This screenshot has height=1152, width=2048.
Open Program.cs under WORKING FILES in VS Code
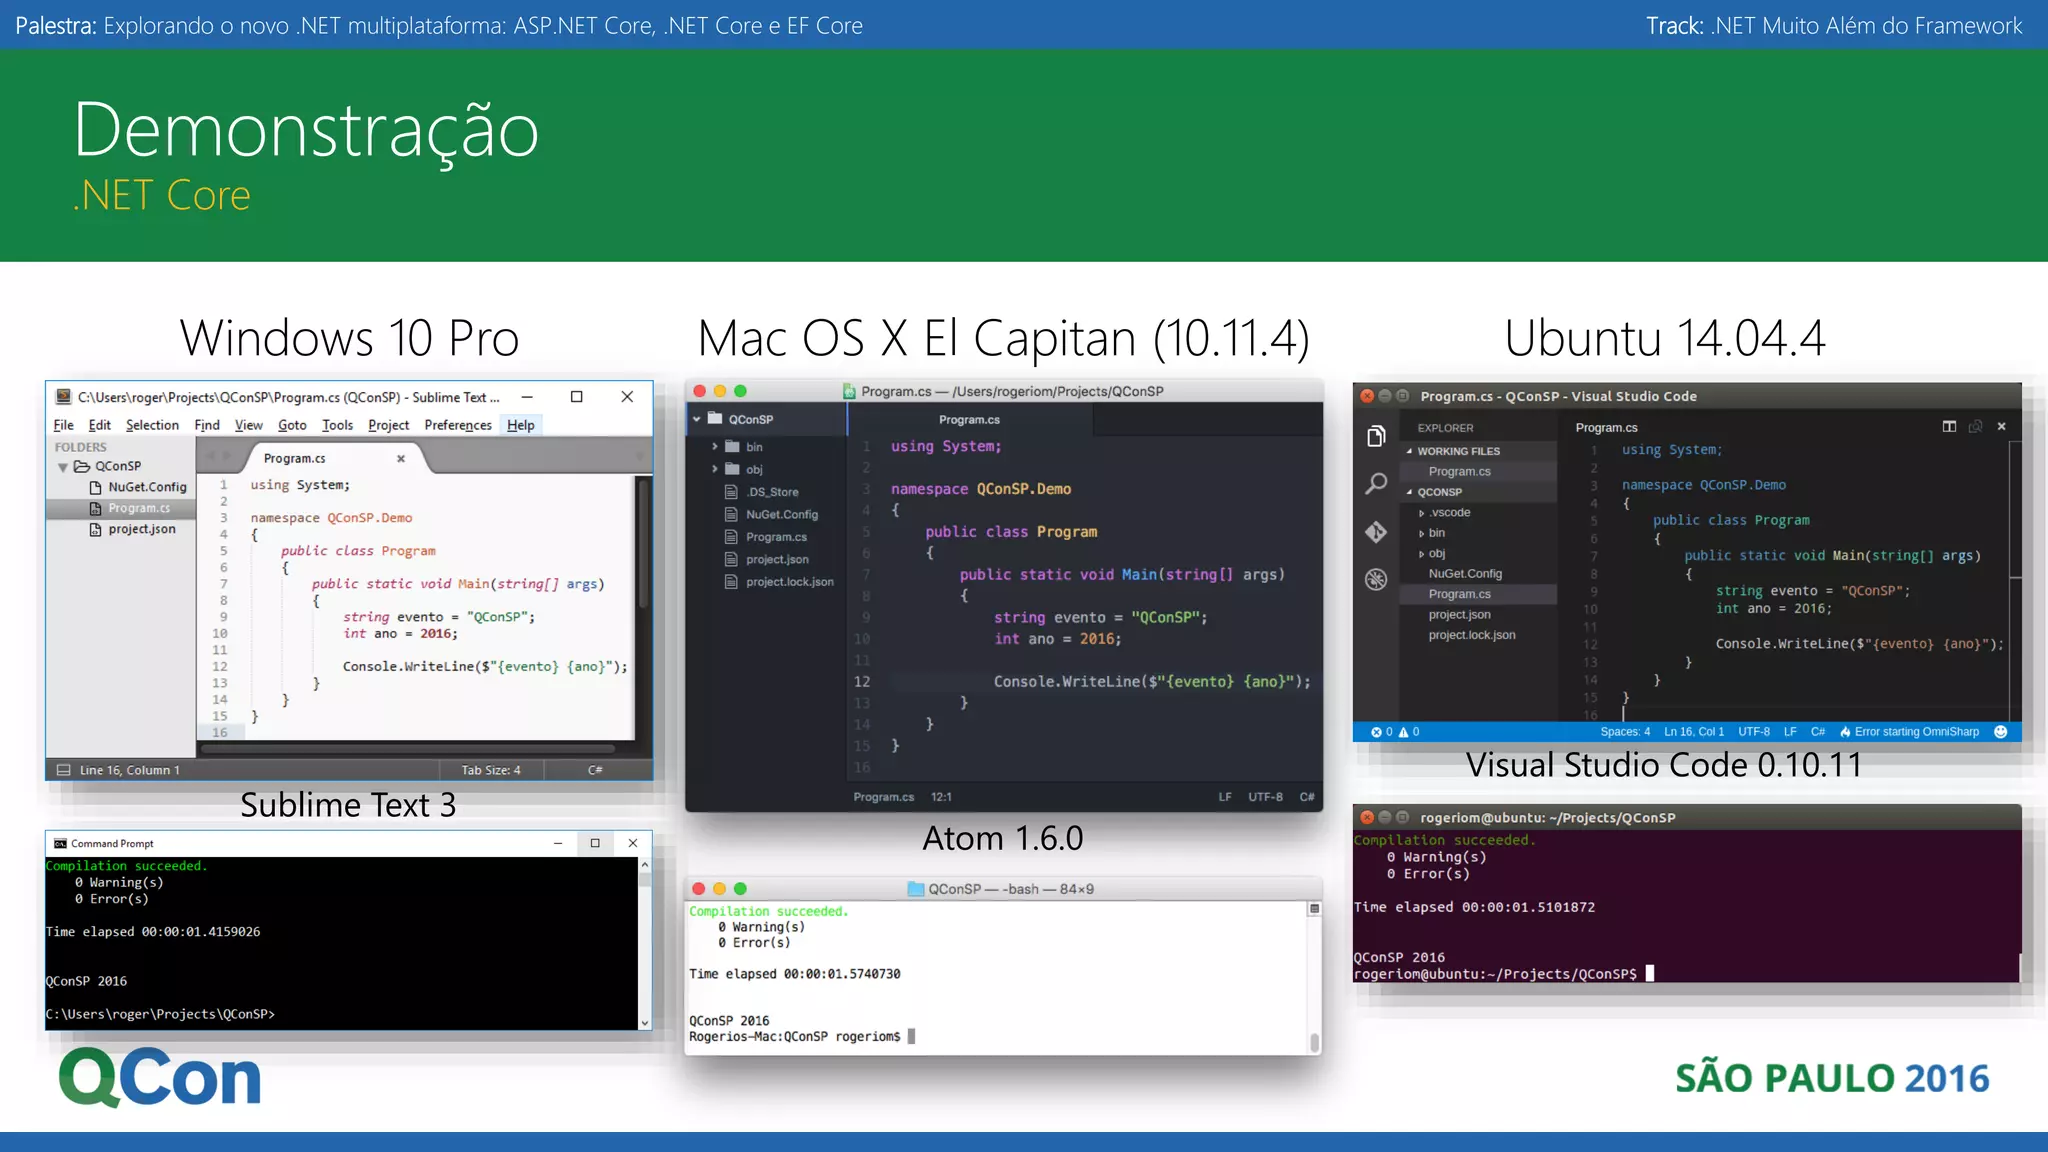pyautogui.click(x=1459, y=472)
